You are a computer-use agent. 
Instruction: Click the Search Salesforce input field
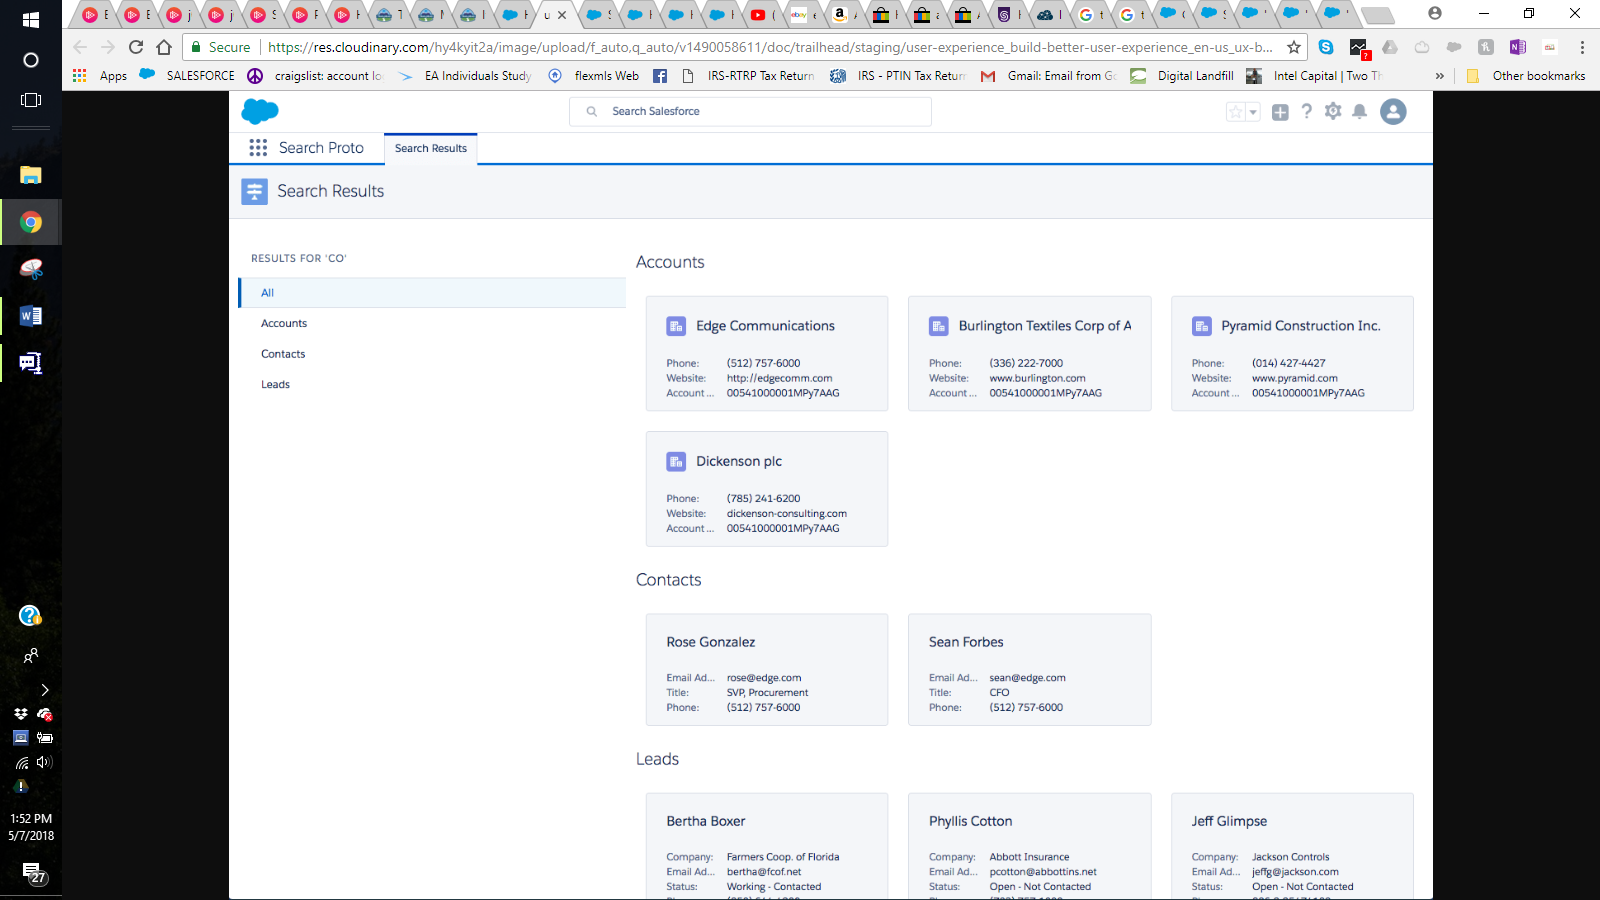(x=750, y=111)
